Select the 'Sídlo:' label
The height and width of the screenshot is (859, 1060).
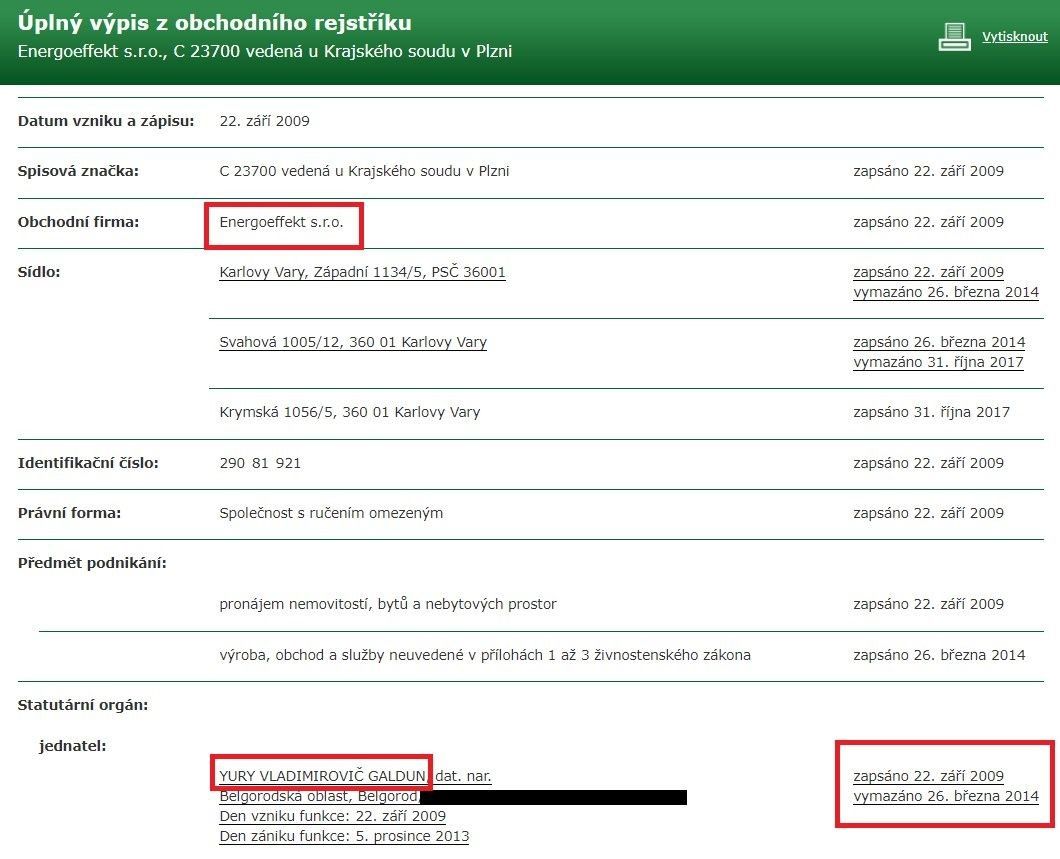pos(39,272)
